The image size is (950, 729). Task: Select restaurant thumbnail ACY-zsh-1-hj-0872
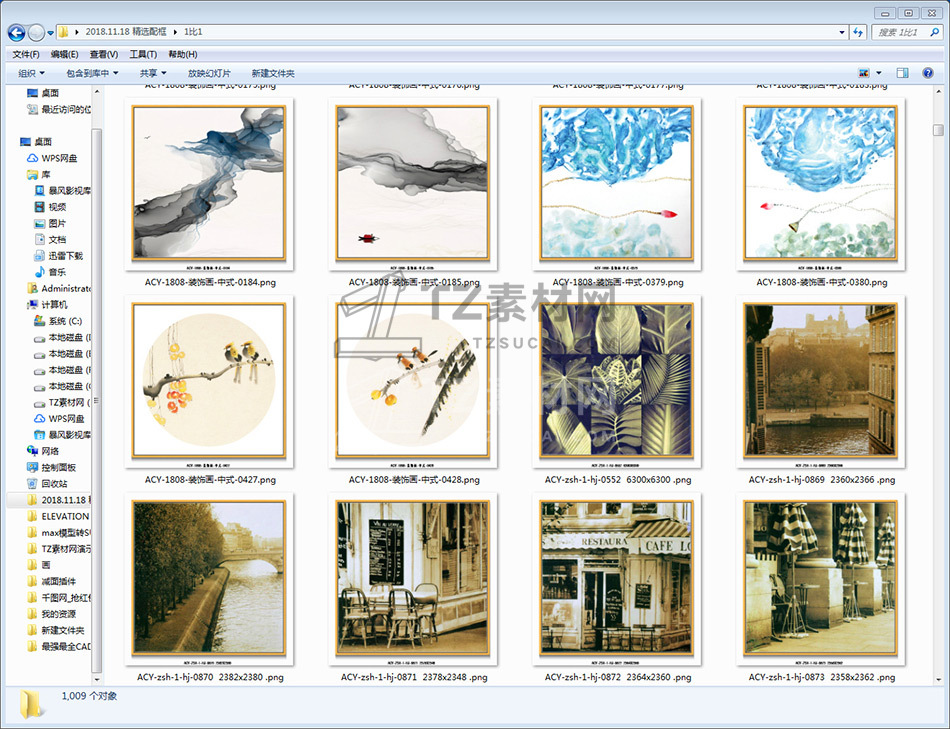pos(616,579)
